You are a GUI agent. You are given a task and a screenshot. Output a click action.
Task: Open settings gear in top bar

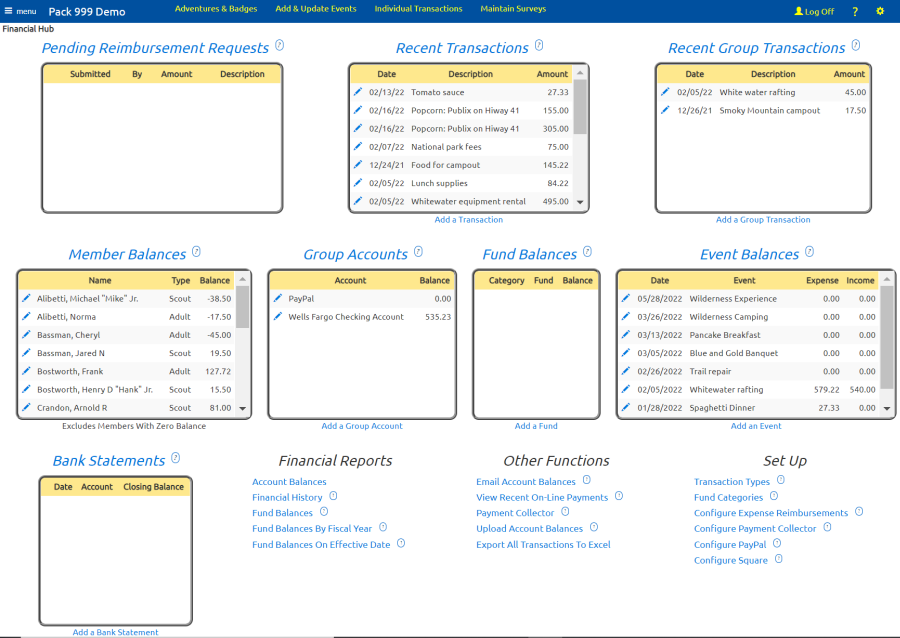point(880,11)
